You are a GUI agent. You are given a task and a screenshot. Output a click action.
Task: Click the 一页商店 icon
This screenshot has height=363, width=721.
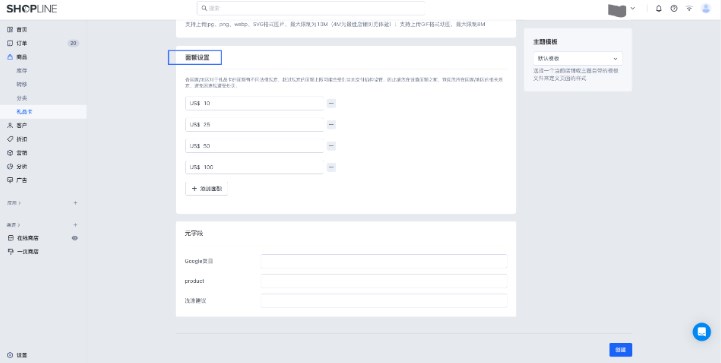10,252
